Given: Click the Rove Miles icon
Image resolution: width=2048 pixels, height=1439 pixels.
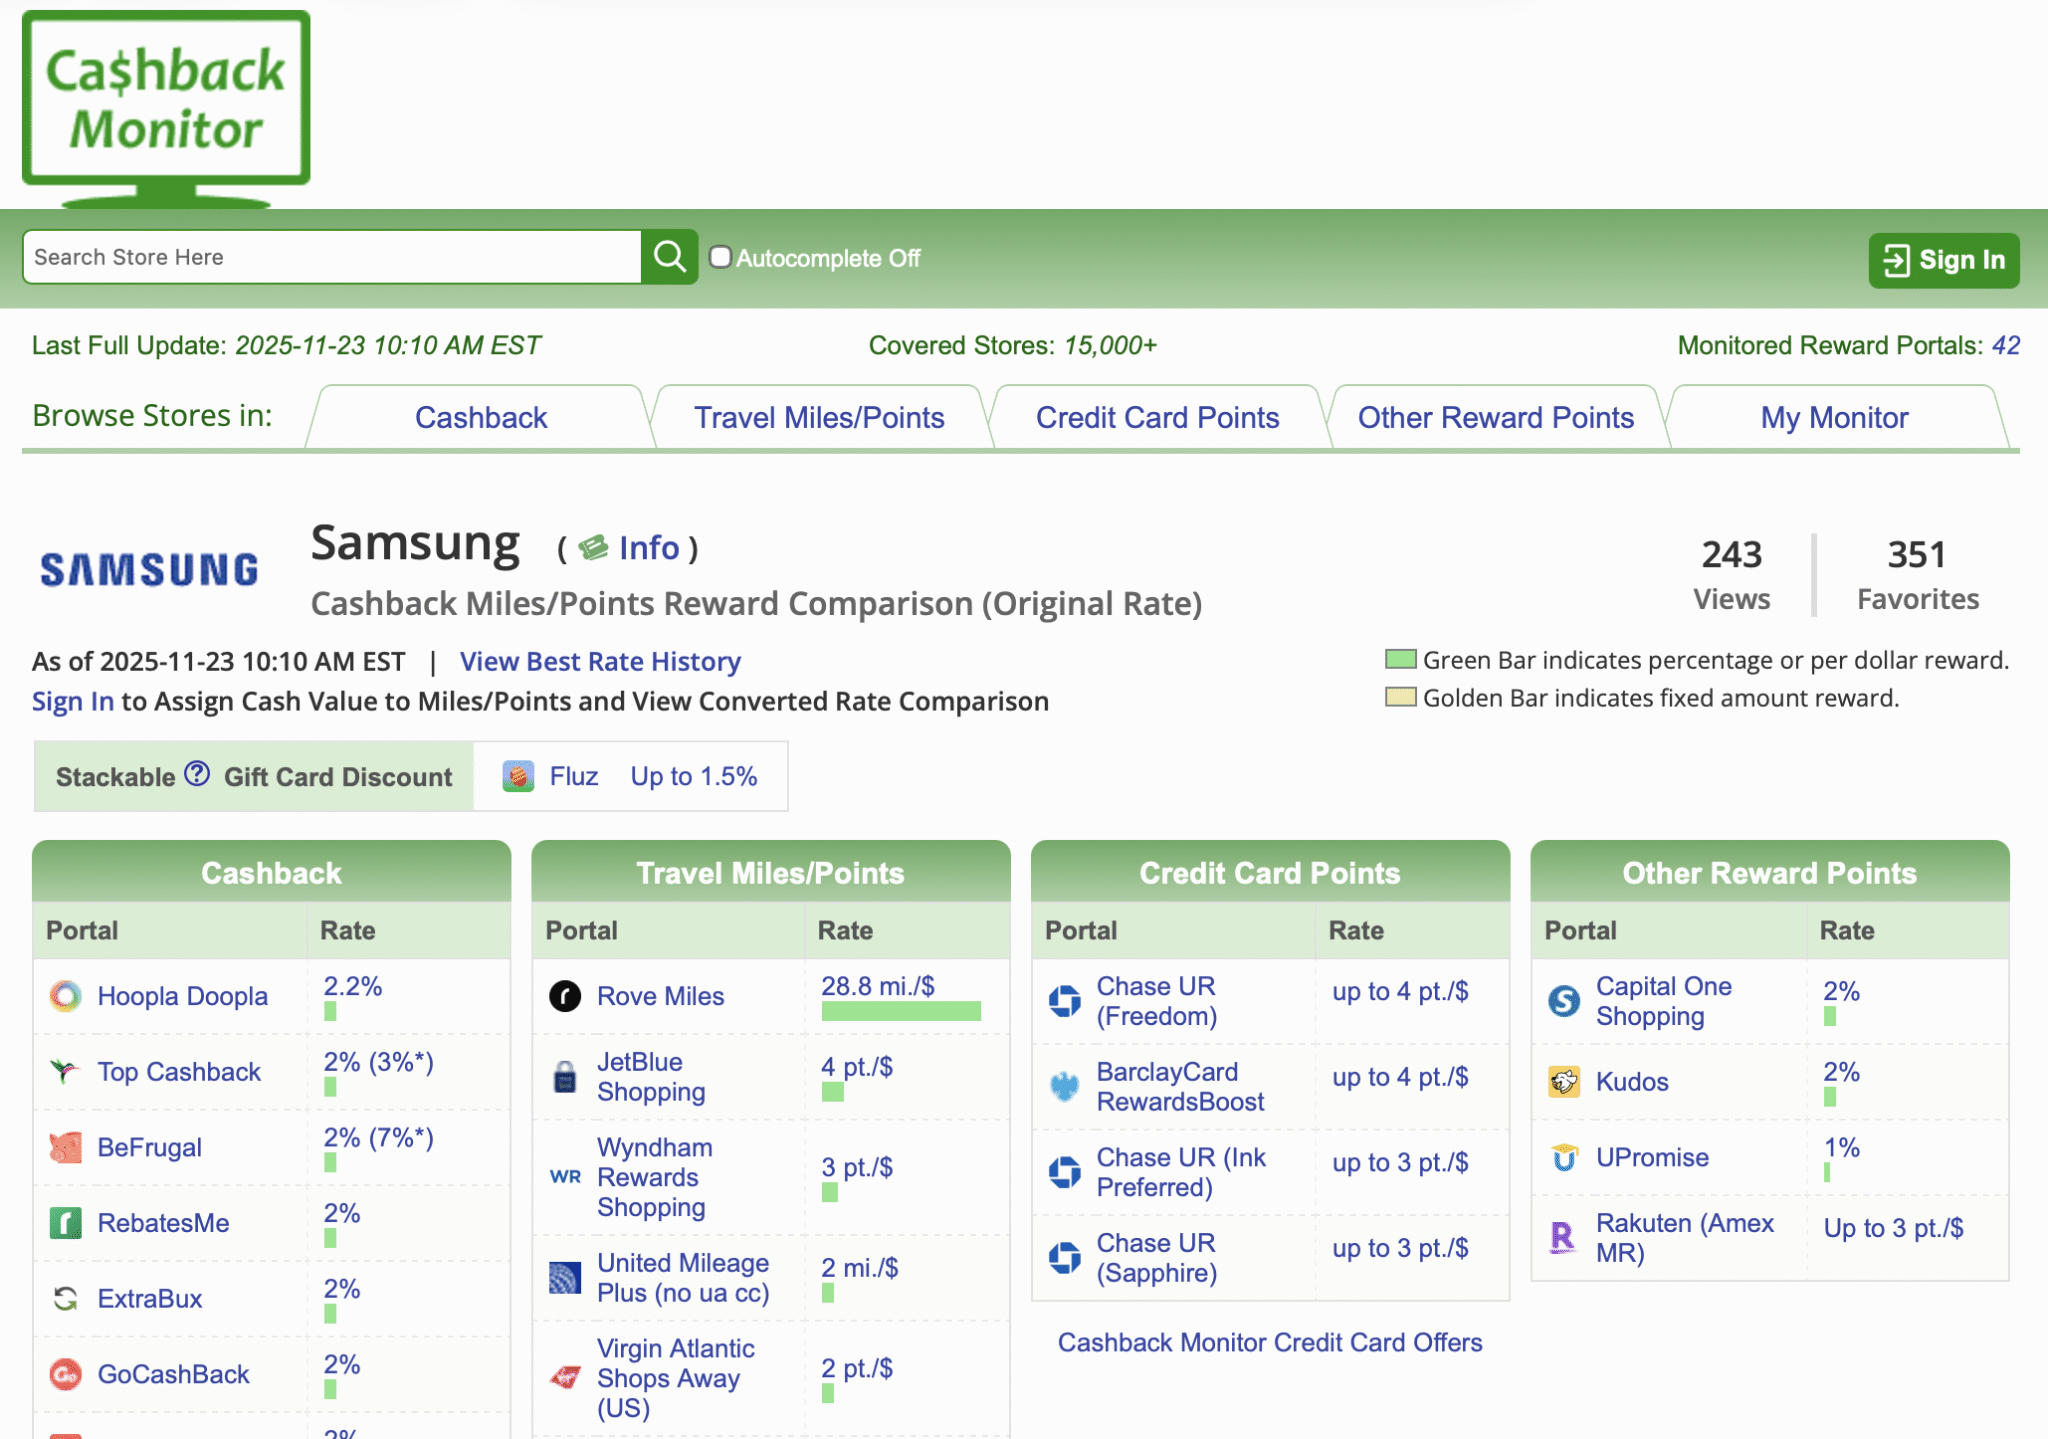Looking at the screenshot, I should (565, 996).
